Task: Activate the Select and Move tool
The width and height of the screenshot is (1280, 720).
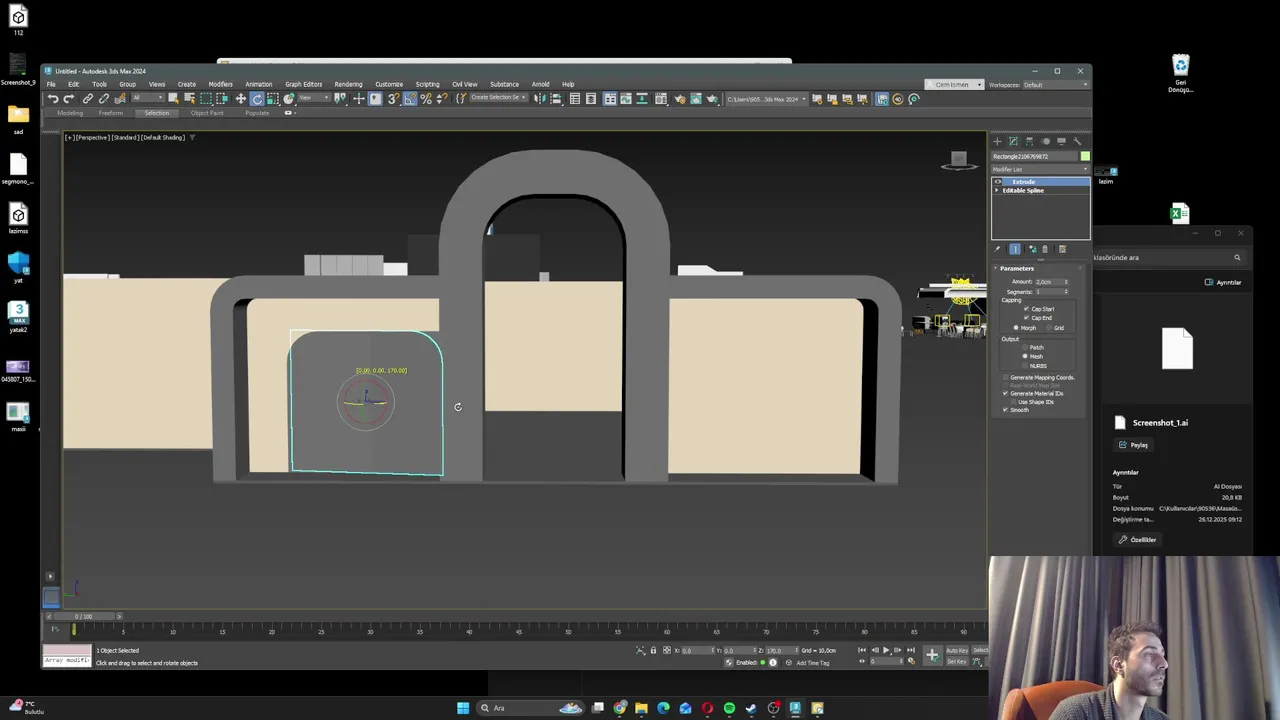Action: (x=240, y=98)
